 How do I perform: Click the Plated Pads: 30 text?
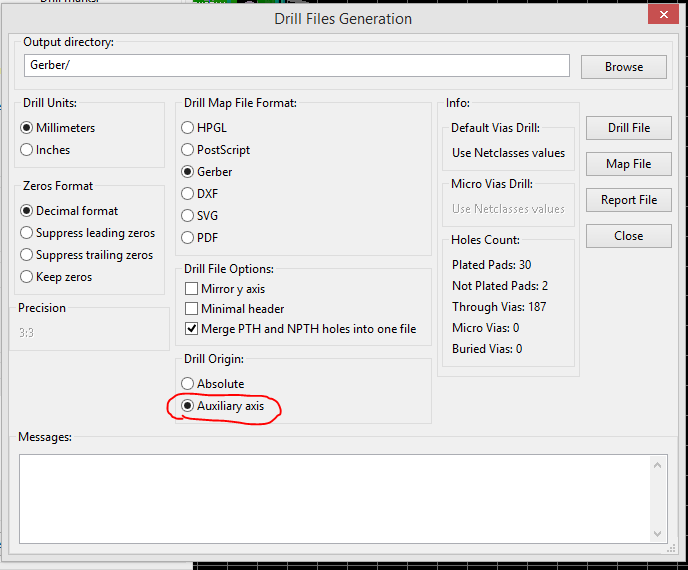pyautogui.click(x=491, y=265)
